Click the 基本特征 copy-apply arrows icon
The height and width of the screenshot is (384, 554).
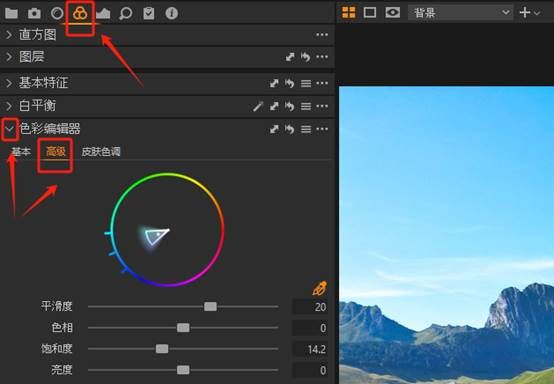(274, 83)
